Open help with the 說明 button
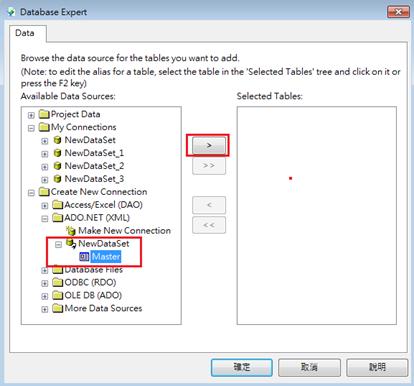Screen dimensions: 414x386 point(377,367)
